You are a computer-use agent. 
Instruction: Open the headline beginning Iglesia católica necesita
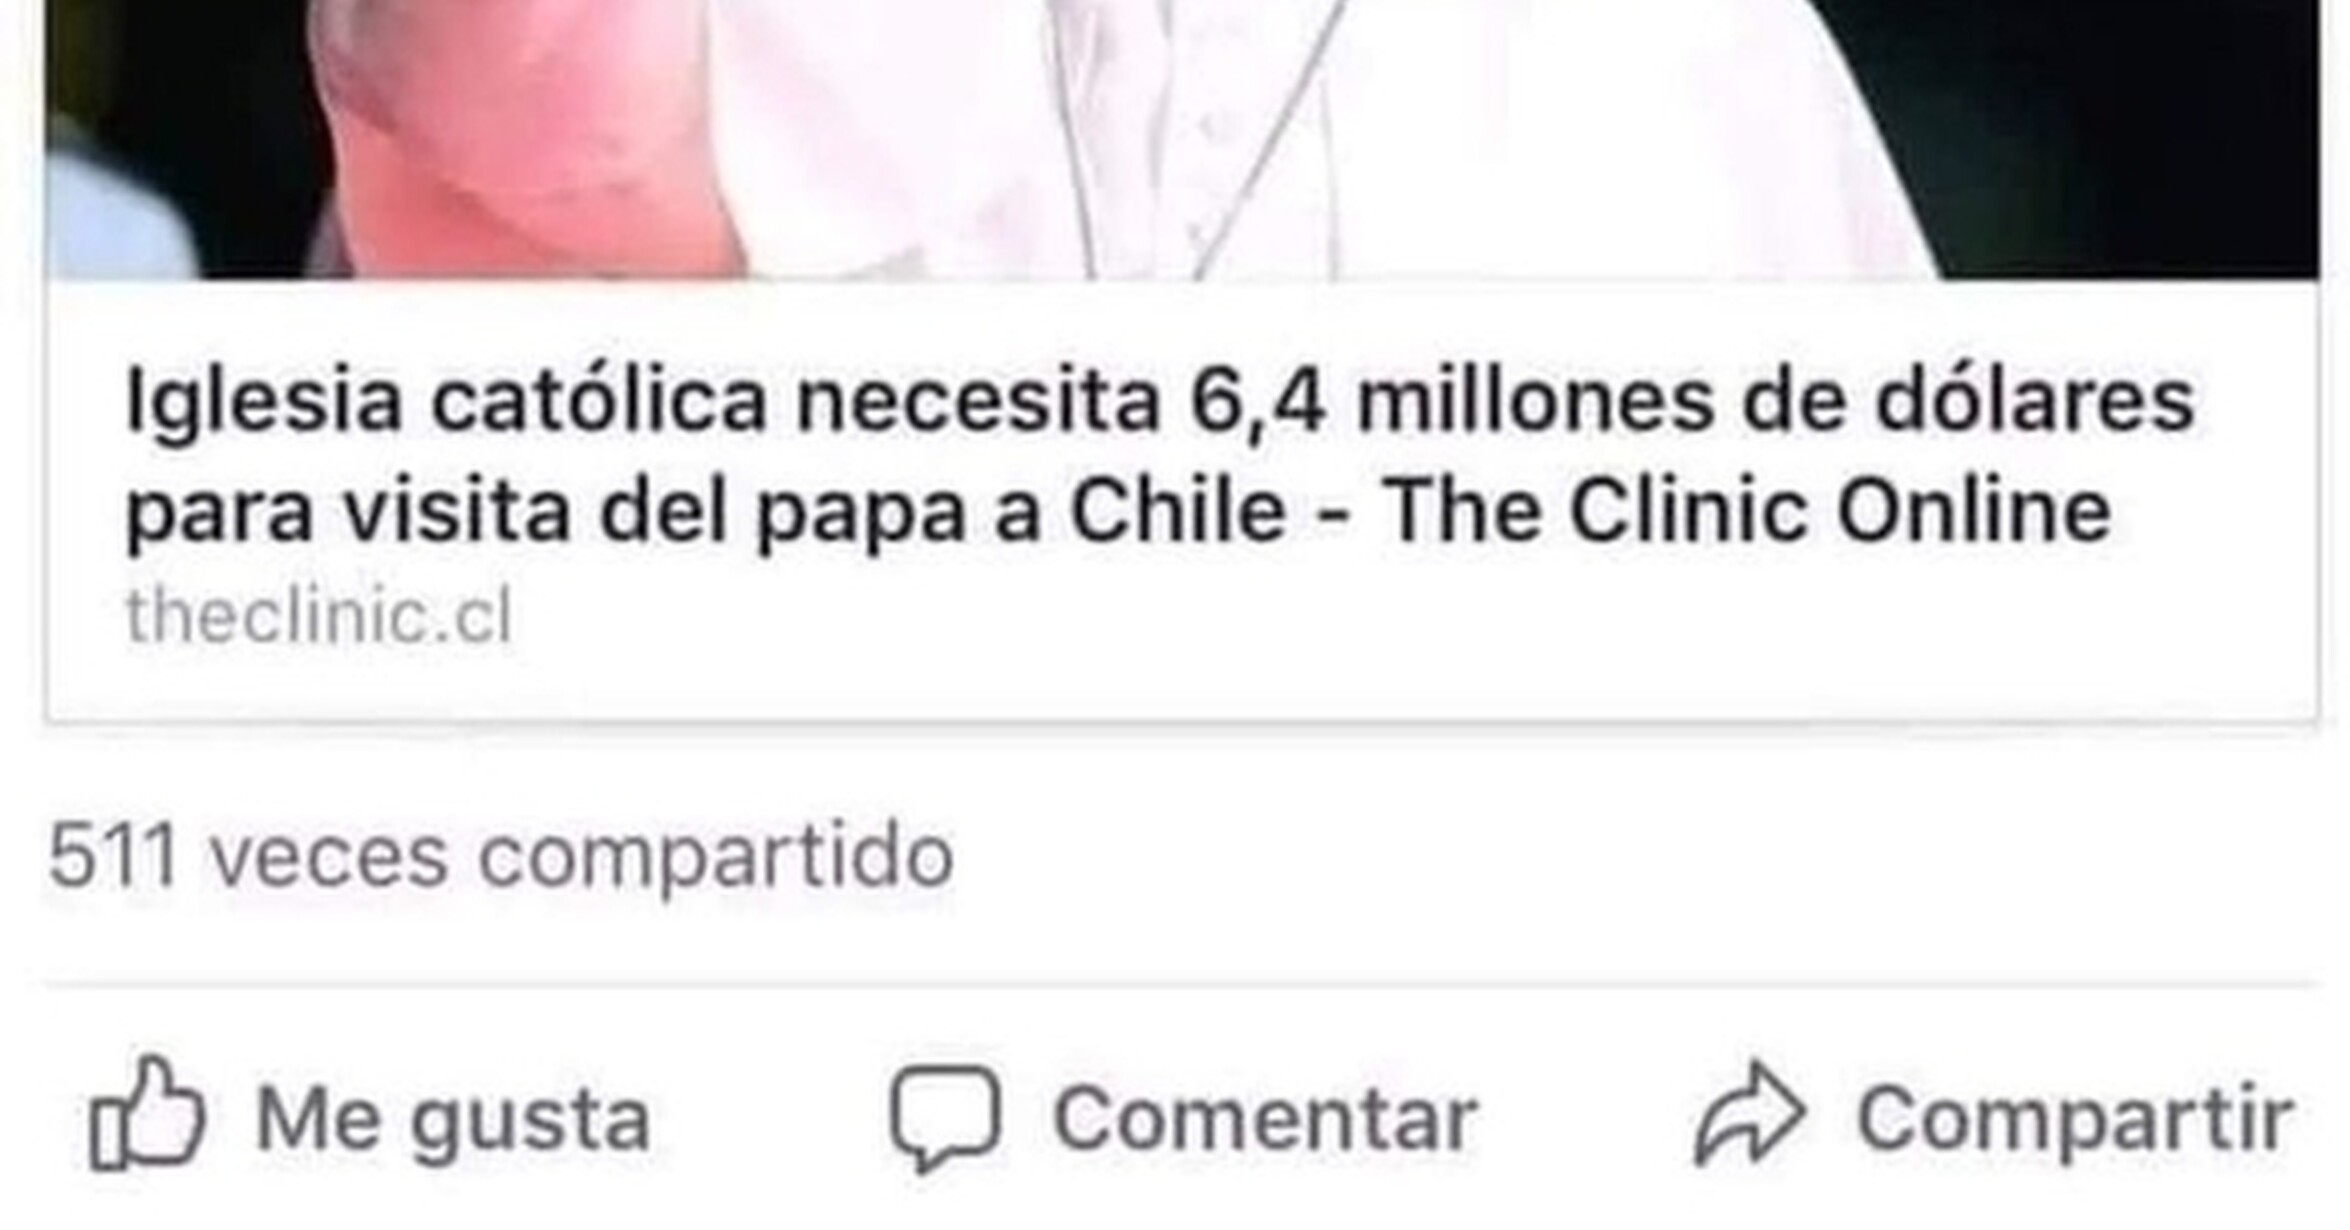click(x=1160, y=457)
